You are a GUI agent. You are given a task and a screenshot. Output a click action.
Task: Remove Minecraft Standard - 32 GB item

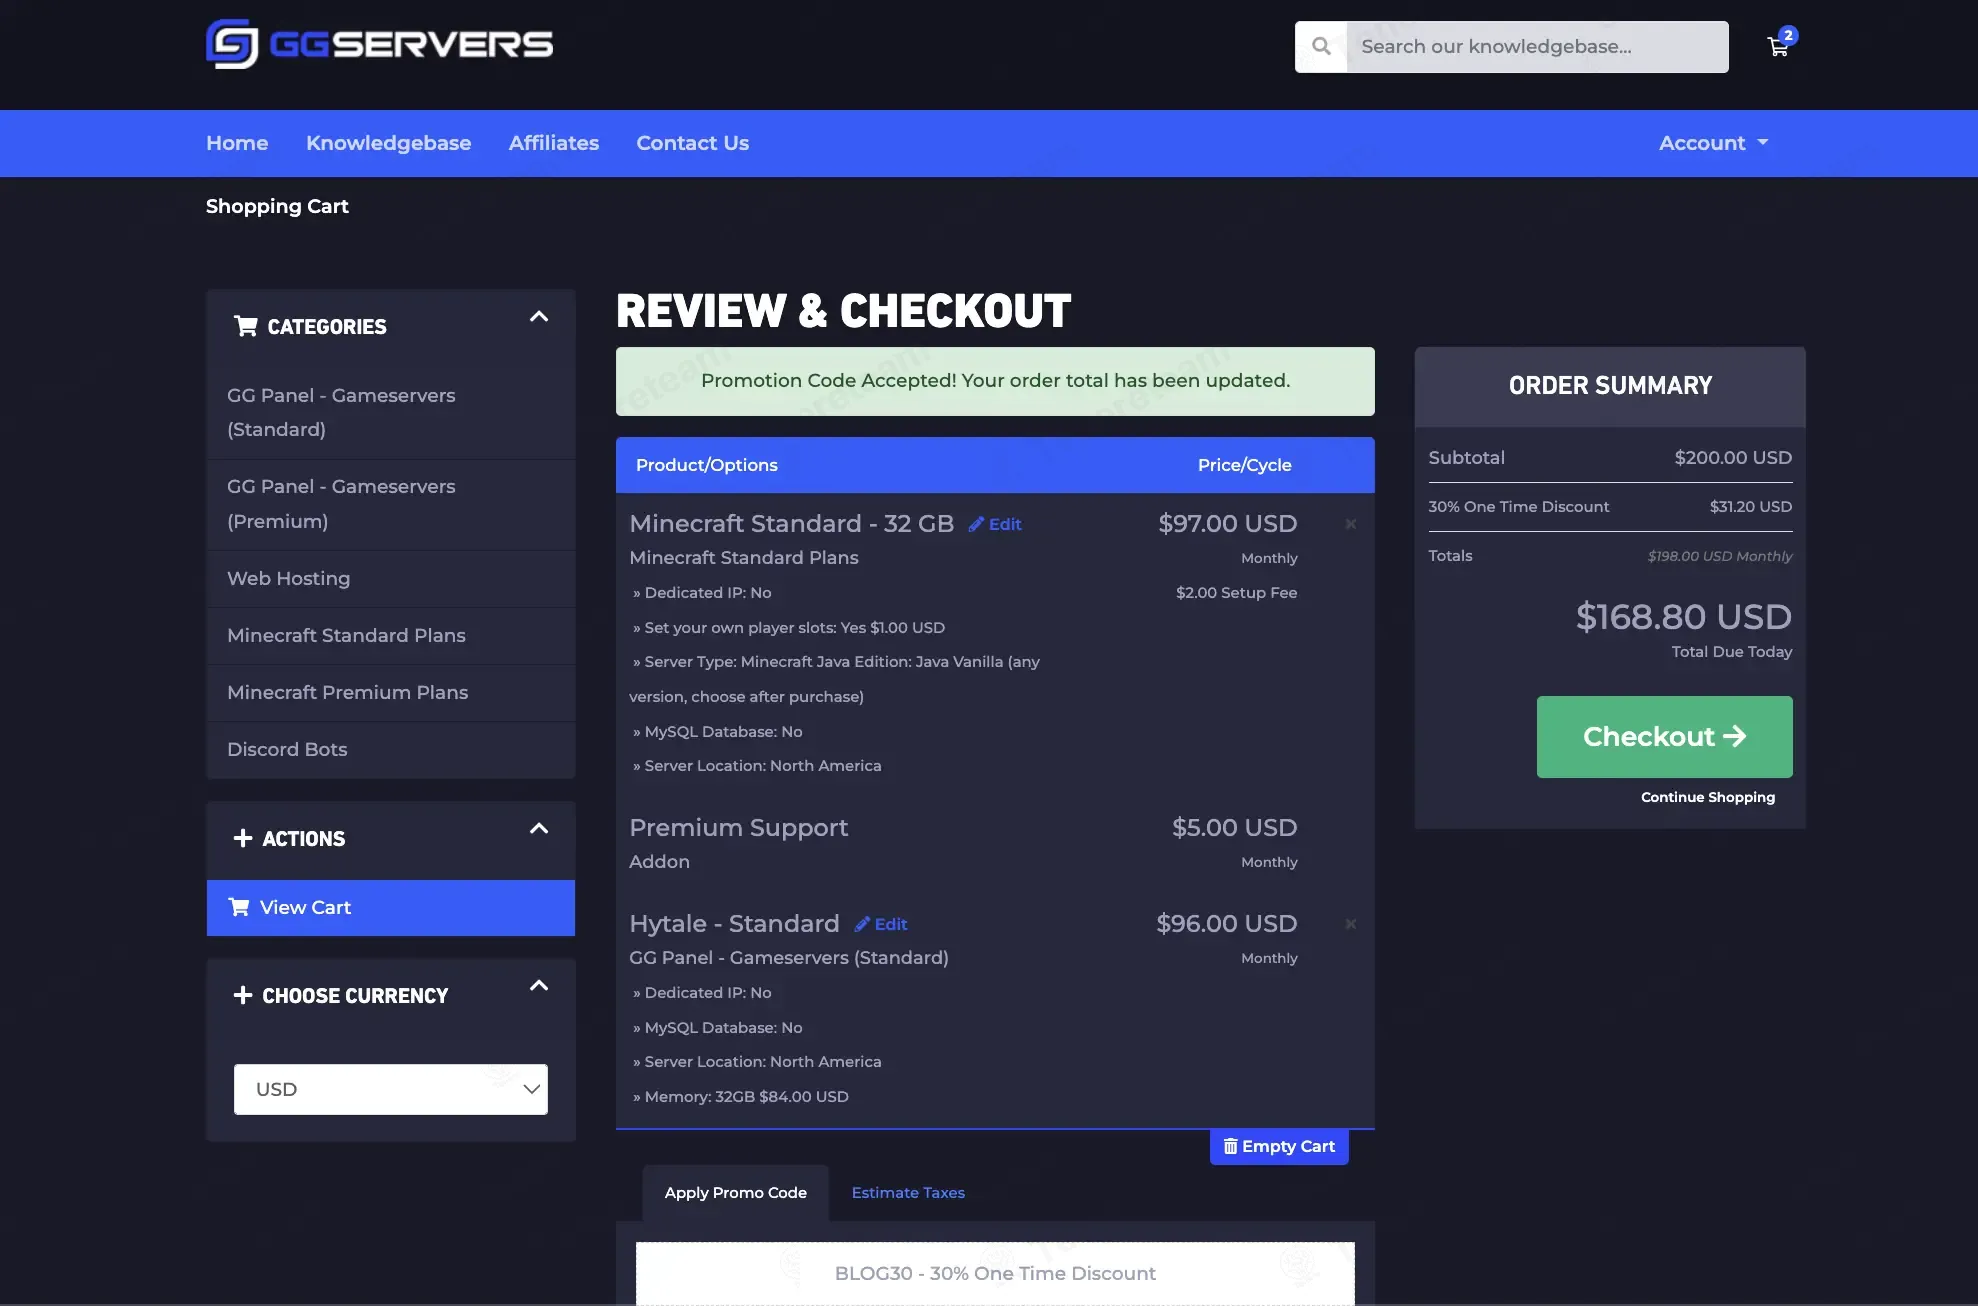point(1351,524)
